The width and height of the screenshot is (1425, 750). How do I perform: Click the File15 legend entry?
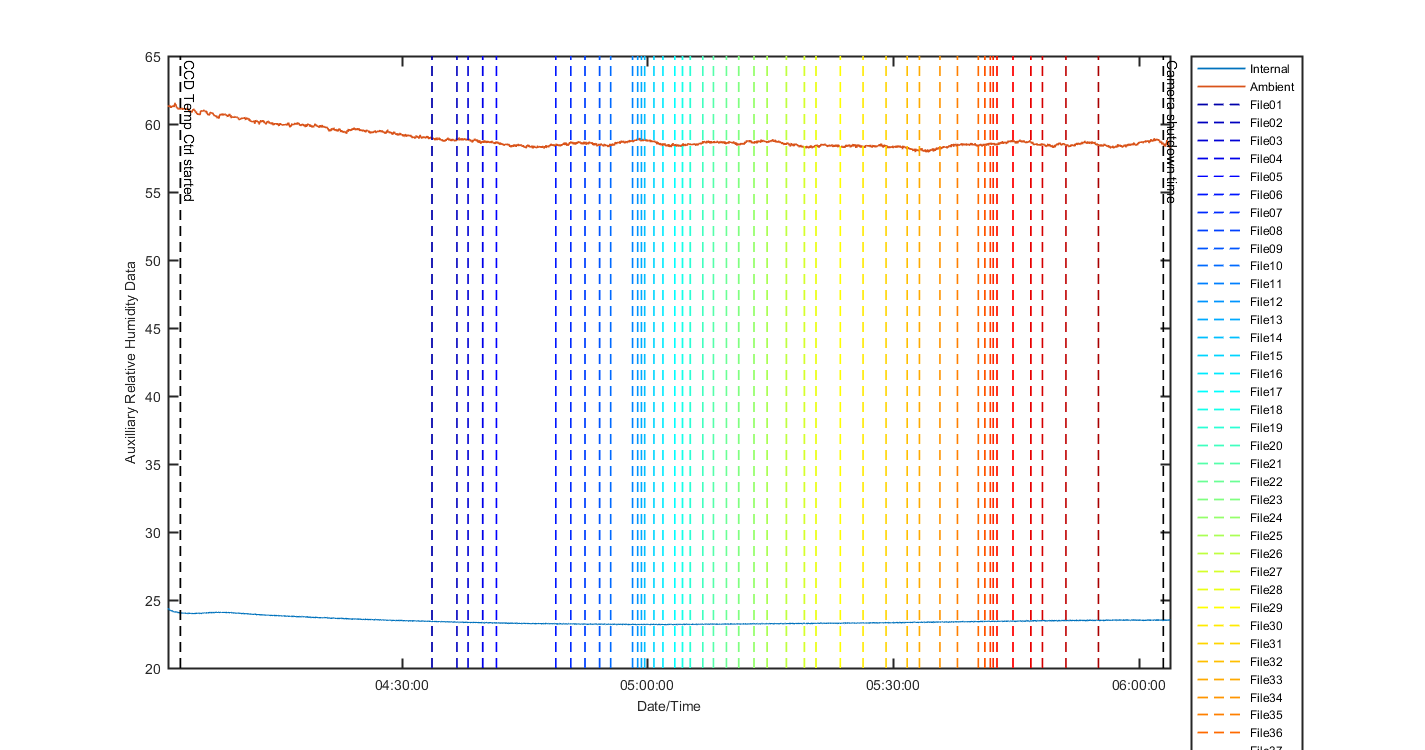click(1241, 356)
